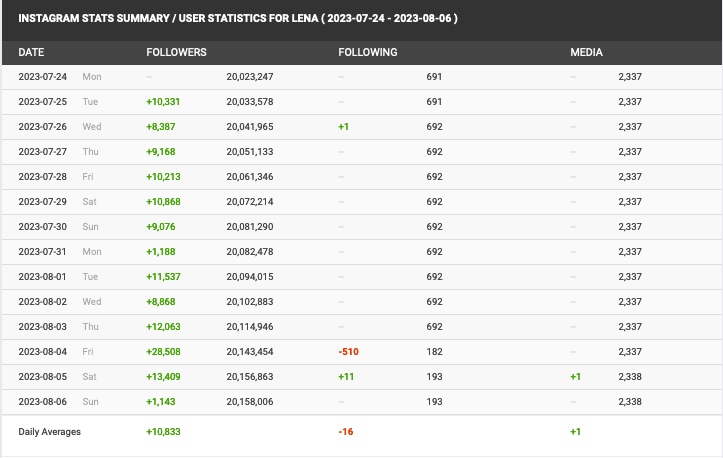The height and width of the screenshot is (458, 723).
Task: Select the date 2023-07-29
Action: [x=42, y=202]
